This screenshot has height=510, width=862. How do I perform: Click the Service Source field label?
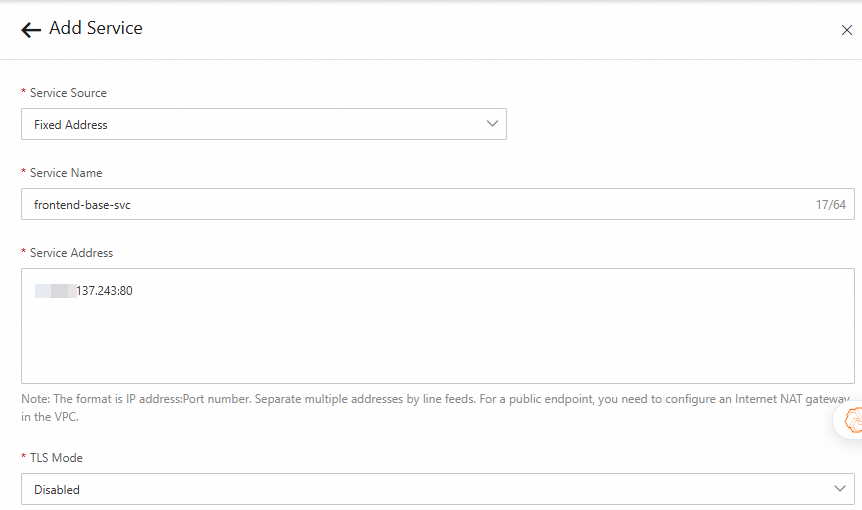coord(68,93)
